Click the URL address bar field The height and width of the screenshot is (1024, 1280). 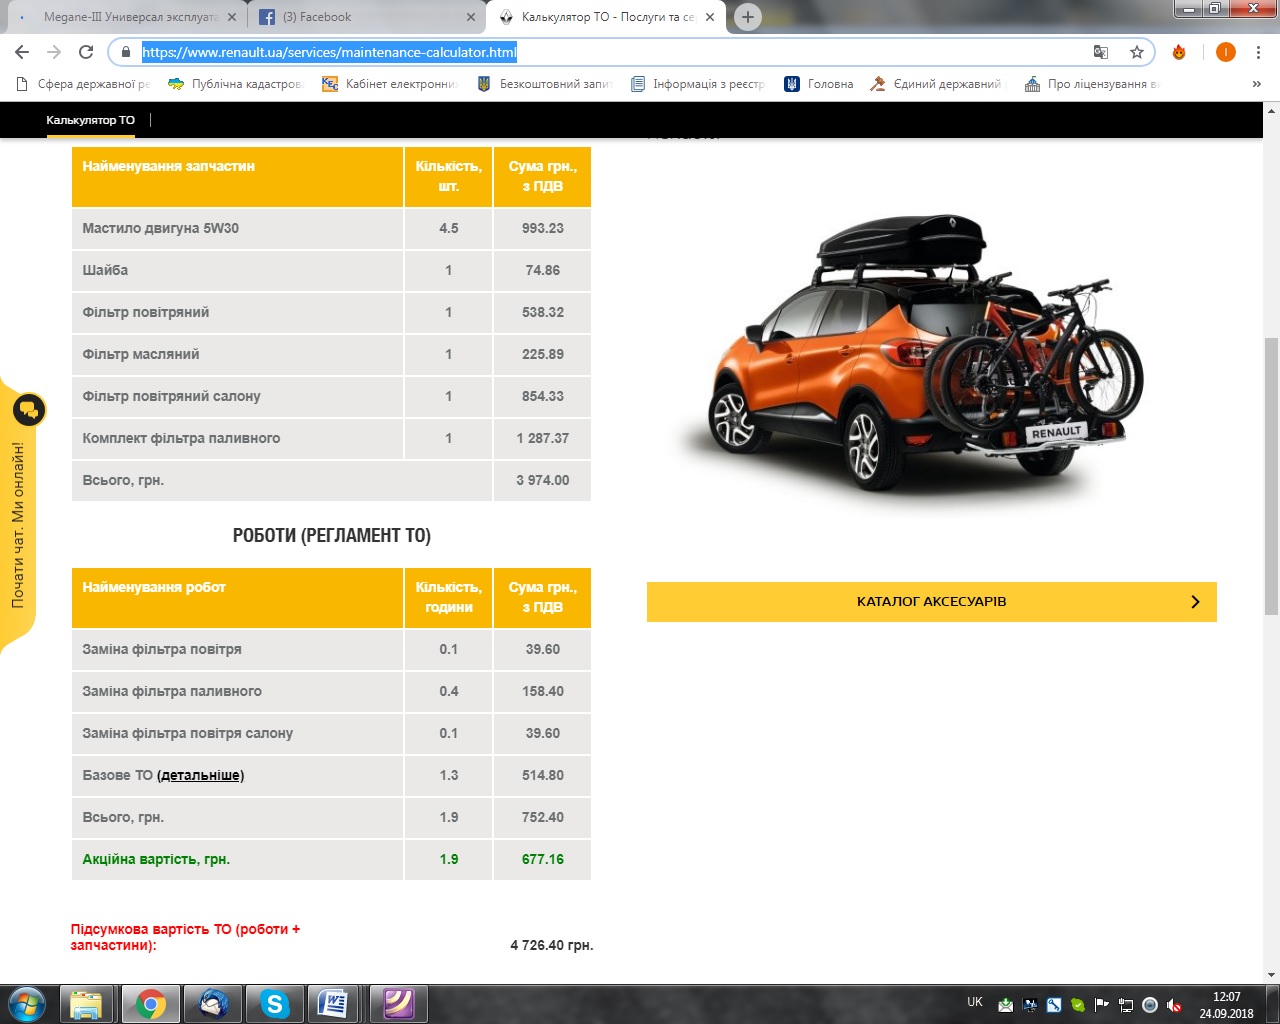(600, 52)
